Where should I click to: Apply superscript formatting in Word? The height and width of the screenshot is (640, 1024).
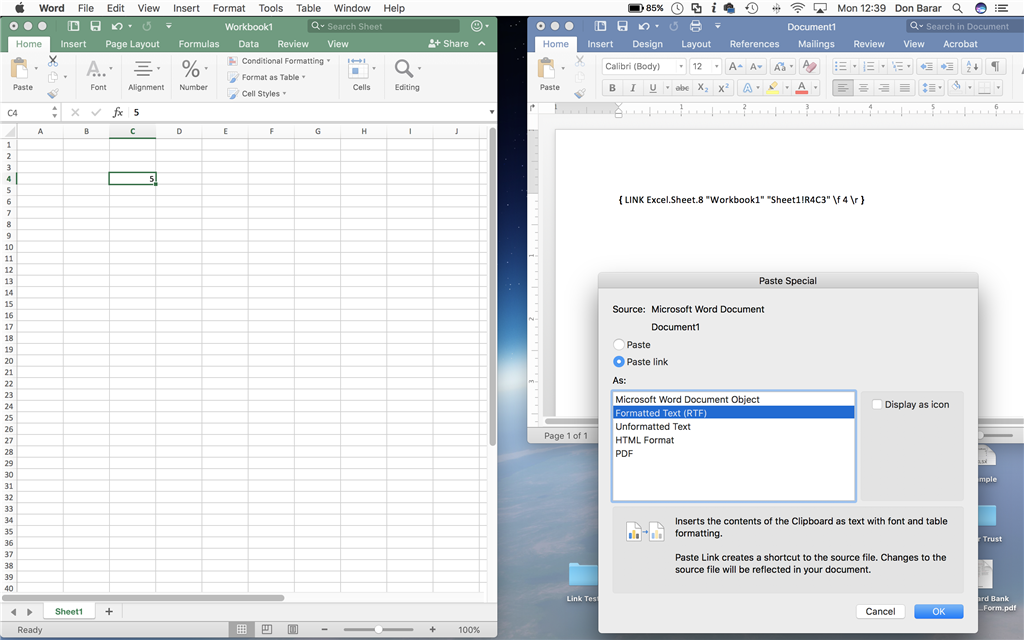click(x=723, y=88)
